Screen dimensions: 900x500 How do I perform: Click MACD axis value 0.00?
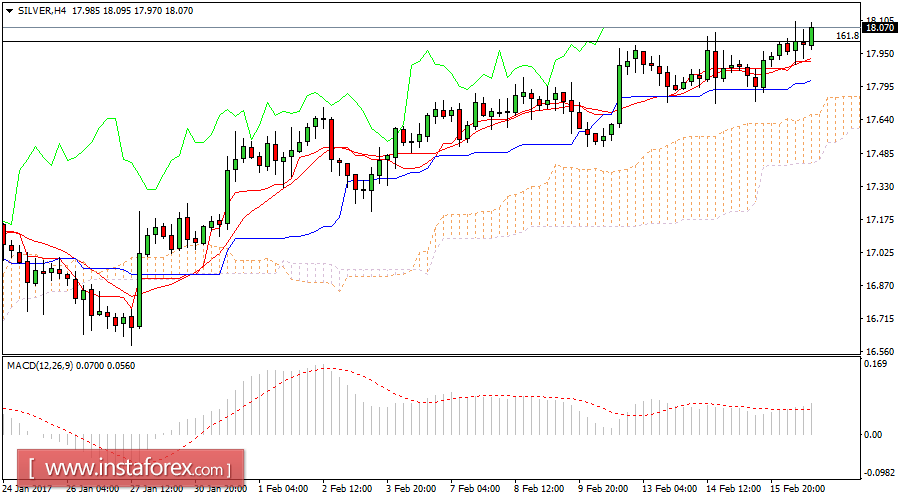(x=874, y=435)
